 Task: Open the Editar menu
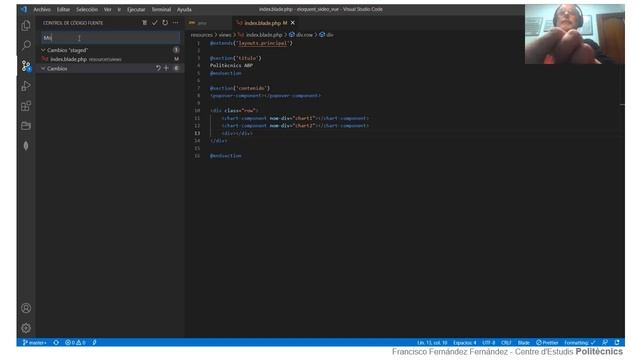(63, 9)
